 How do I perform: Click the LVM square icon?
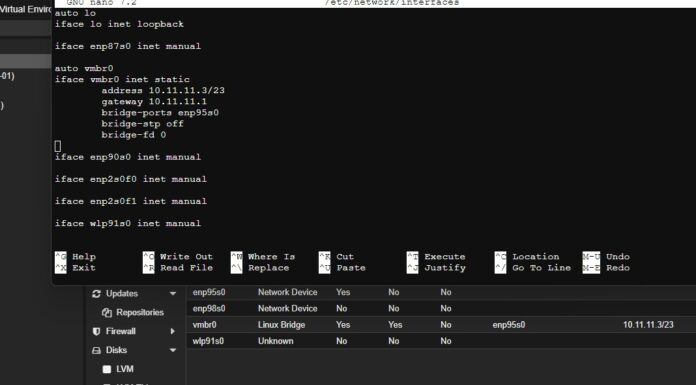(107, 369)
